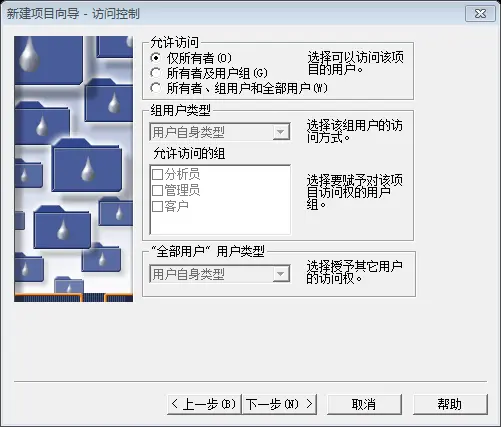Open help with the 帮助 button
Viewport: 501px width, 427px height.
tap(450, 404)
